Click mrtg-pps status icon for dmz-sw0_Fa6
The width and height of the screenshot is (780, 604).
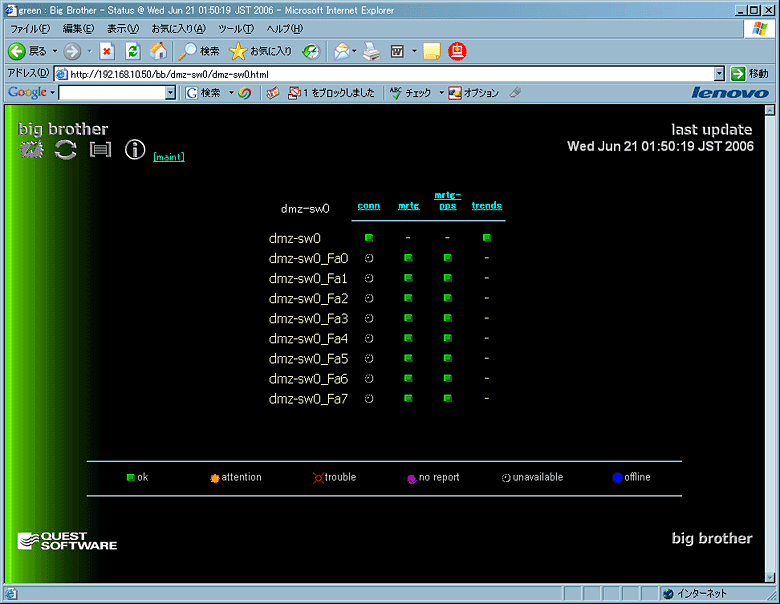coord(447,378)
